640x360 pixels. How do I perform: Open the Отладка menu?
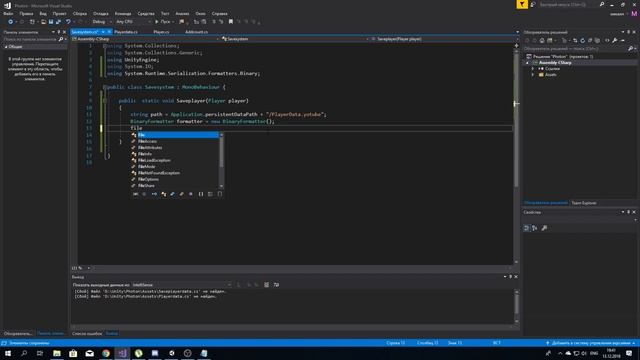101,13
